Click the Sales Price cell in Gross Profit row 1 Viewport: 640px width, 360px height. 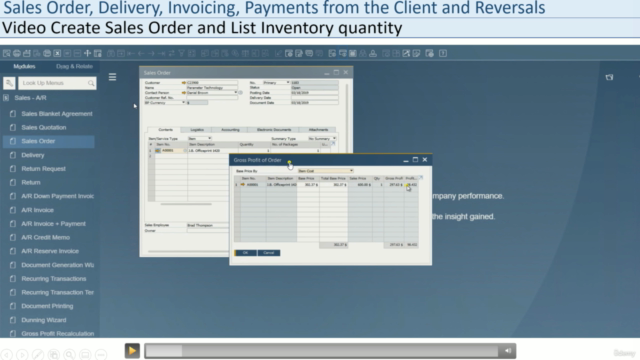tap(360, 184)
